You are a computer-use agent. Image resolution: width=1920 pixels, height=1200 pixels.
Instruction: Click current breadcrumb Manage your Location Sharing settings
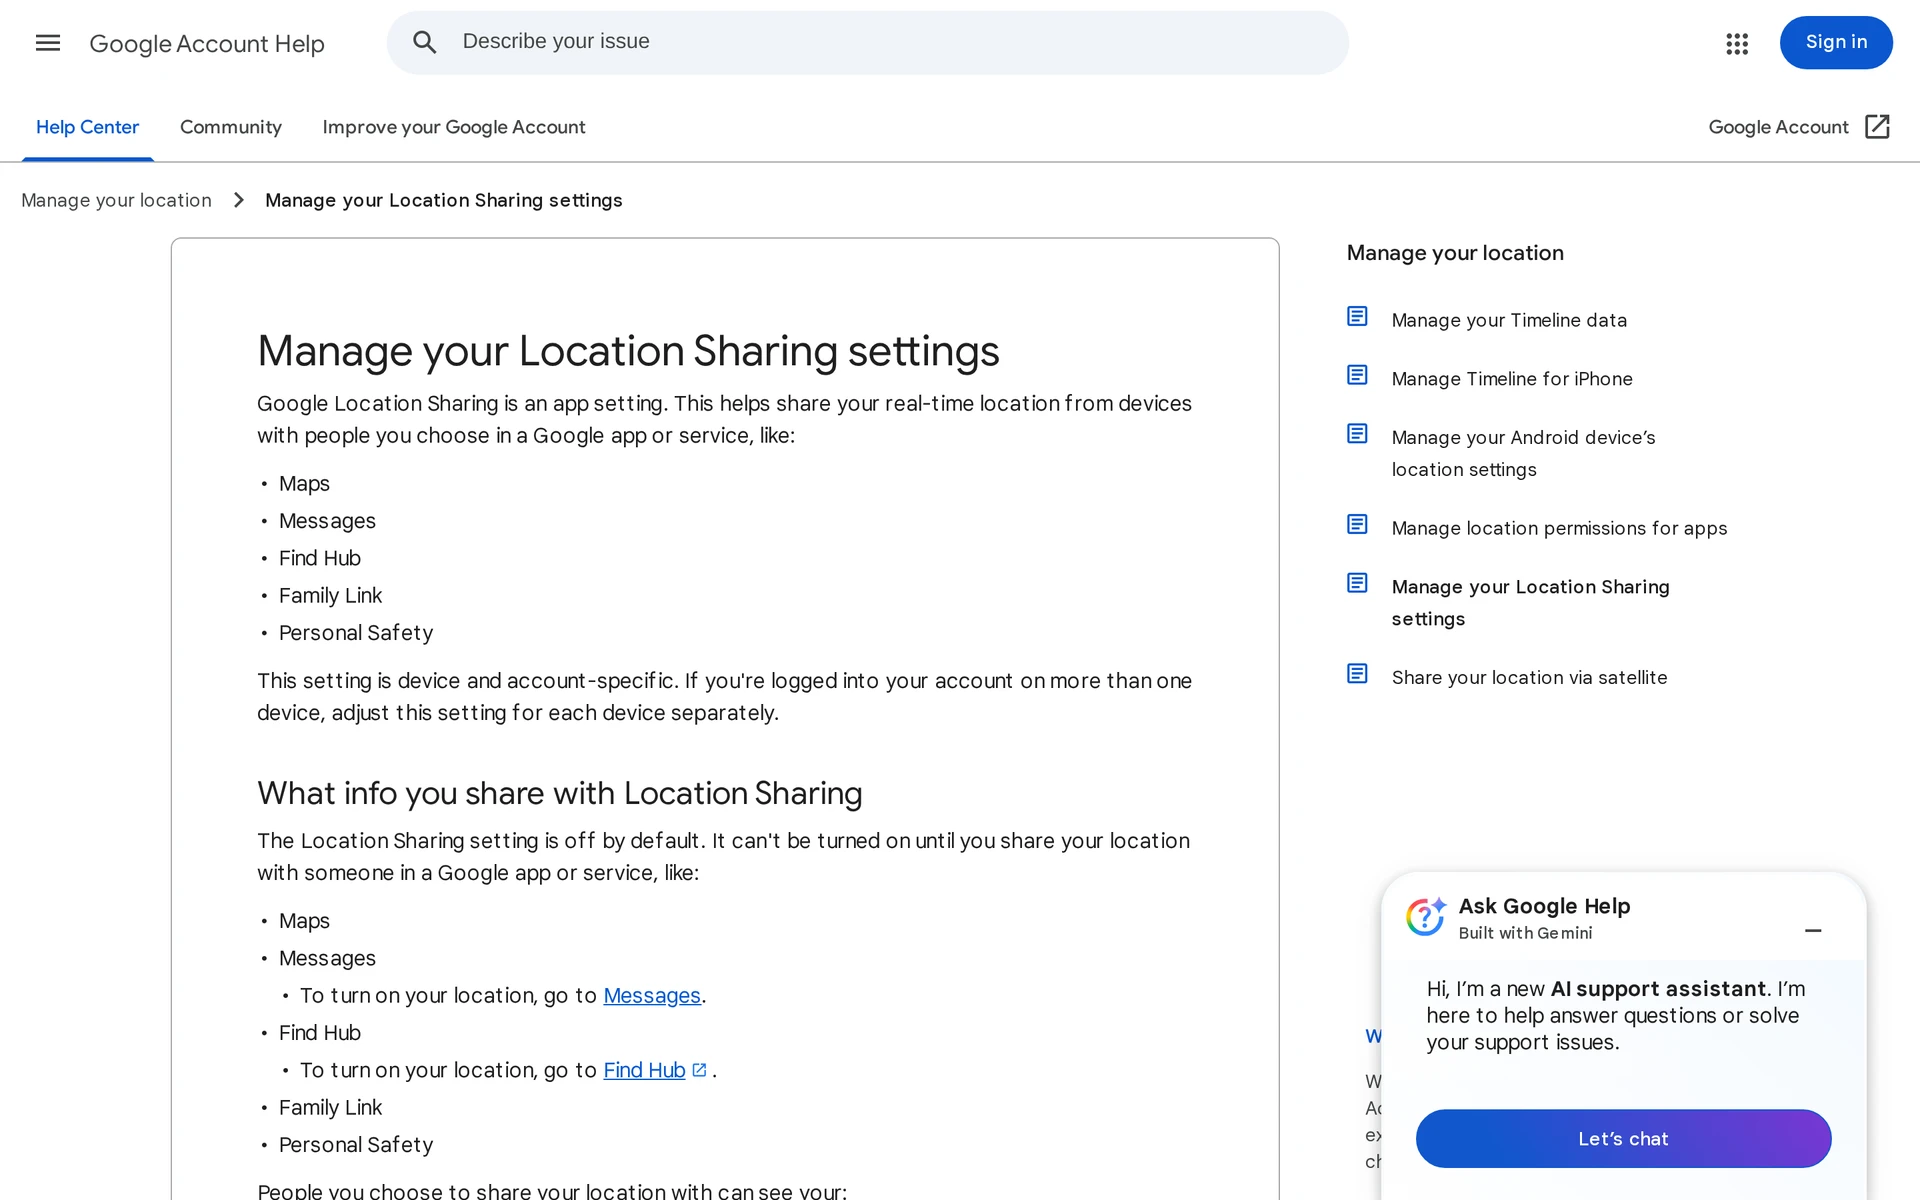point(444,200)
